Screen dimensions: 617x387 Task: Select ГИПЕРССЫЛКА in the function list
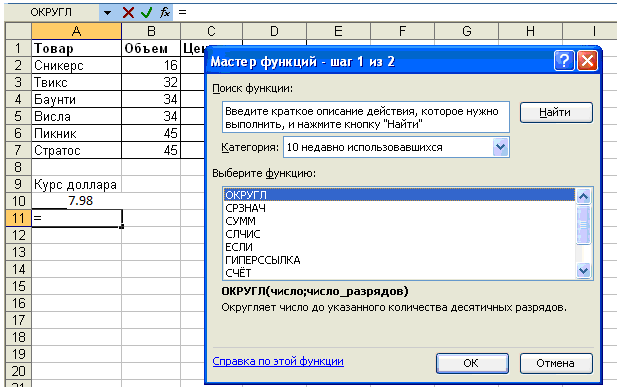(399, 260)
